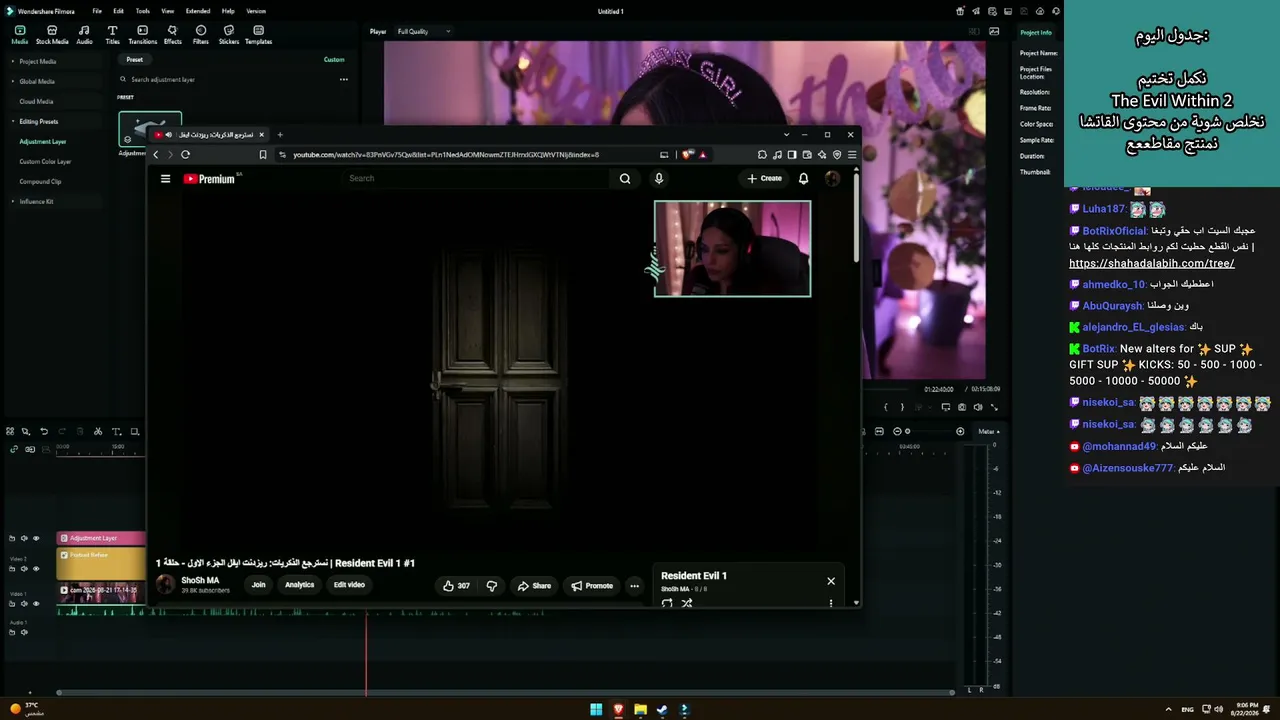Mute the Video 2 track

tap(24, 568)
